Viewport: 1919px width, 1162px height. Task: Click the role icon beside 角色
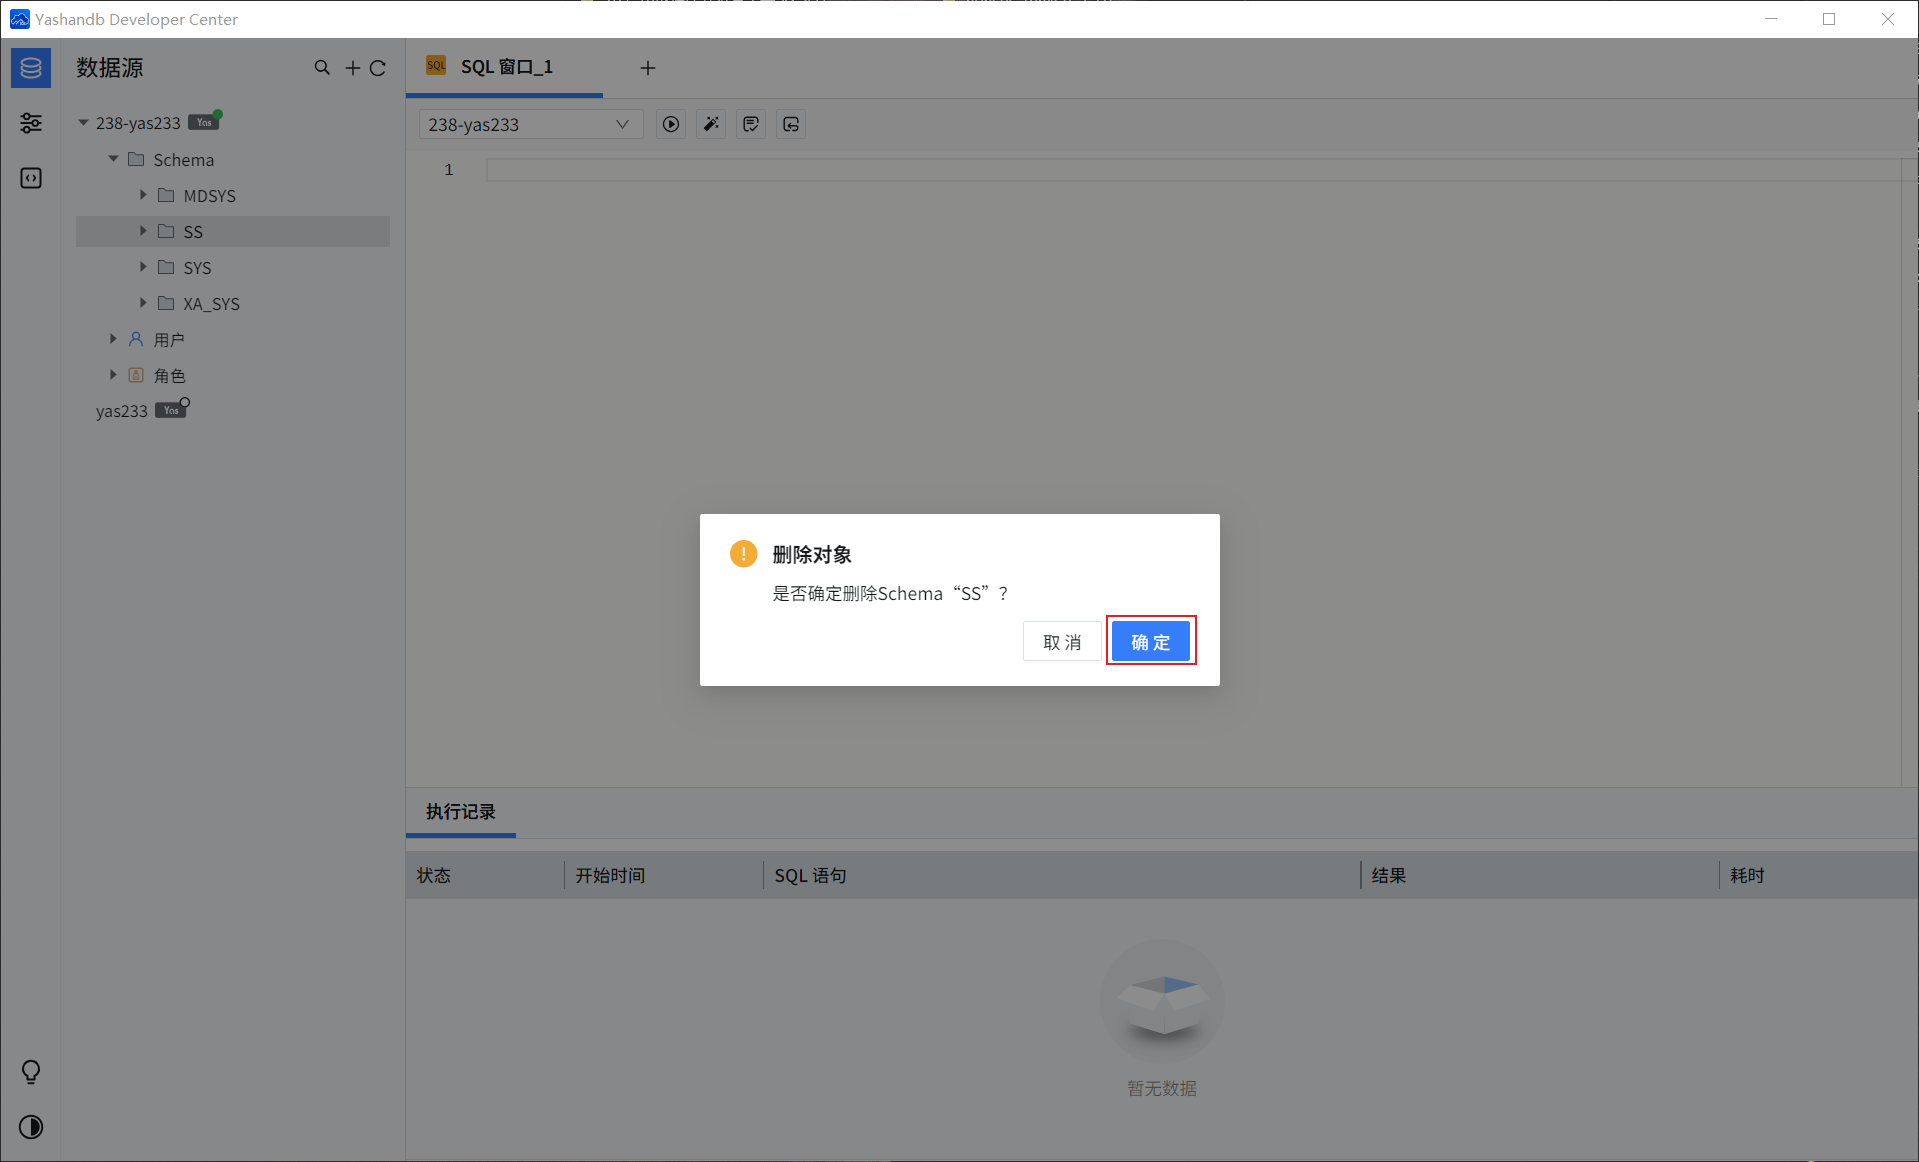(136, 375)
